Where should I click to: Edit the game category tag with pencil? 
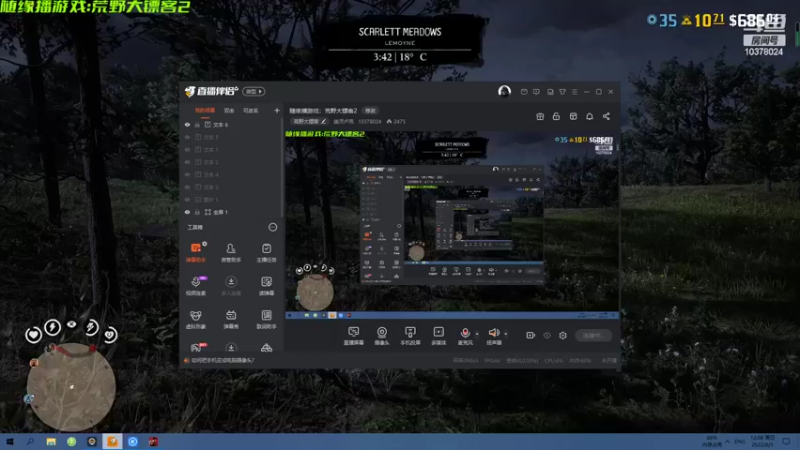click(309, 121)
